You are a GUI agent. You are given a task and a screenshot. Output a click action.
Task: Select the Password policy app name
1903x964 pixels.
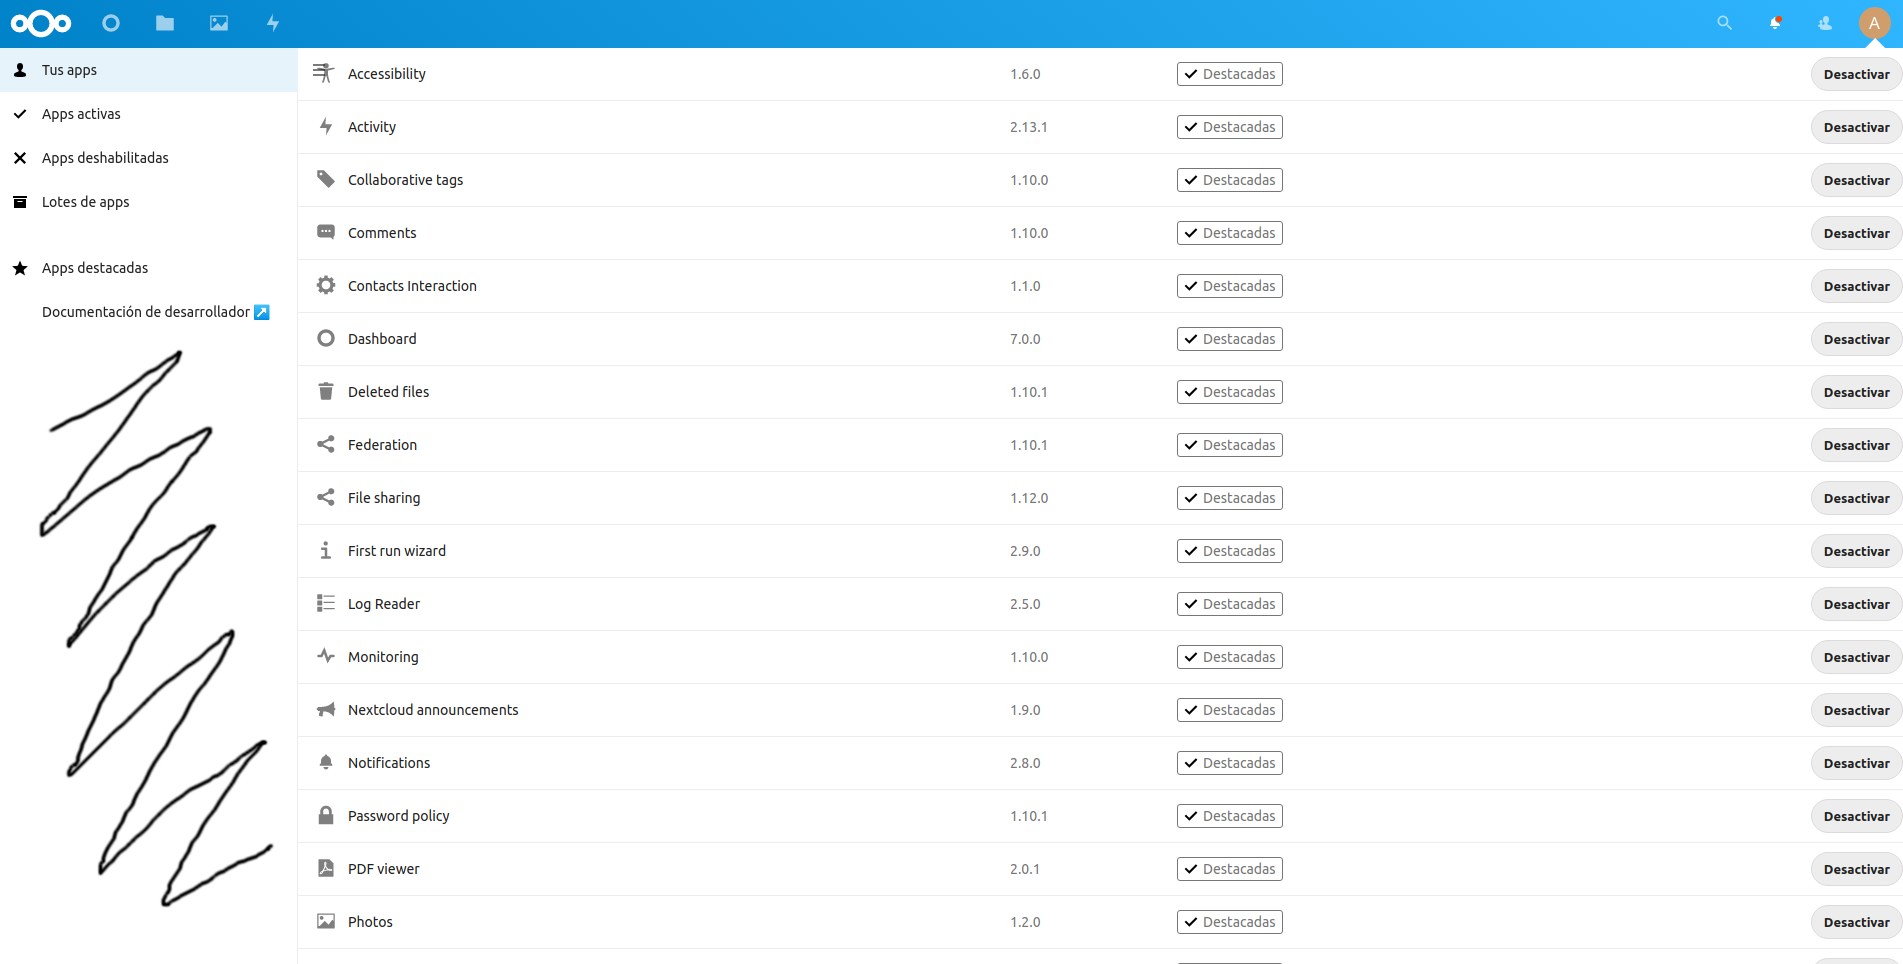point(399,816)
